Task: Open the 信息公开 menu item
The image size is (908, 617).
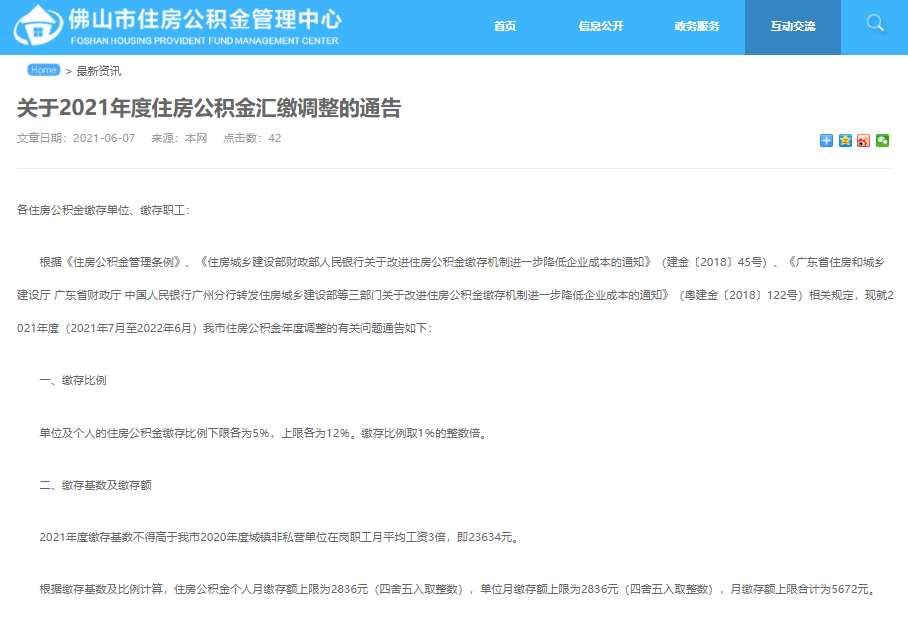Action: 601,26
